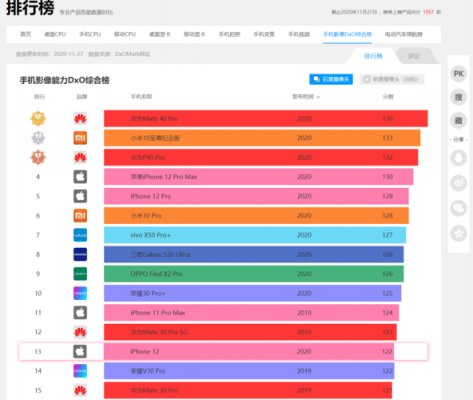The width and height of the screenshot is (473, 400).
Task: Click Apple logo in iPhone 12 Pro row
Action: (80, 196)
